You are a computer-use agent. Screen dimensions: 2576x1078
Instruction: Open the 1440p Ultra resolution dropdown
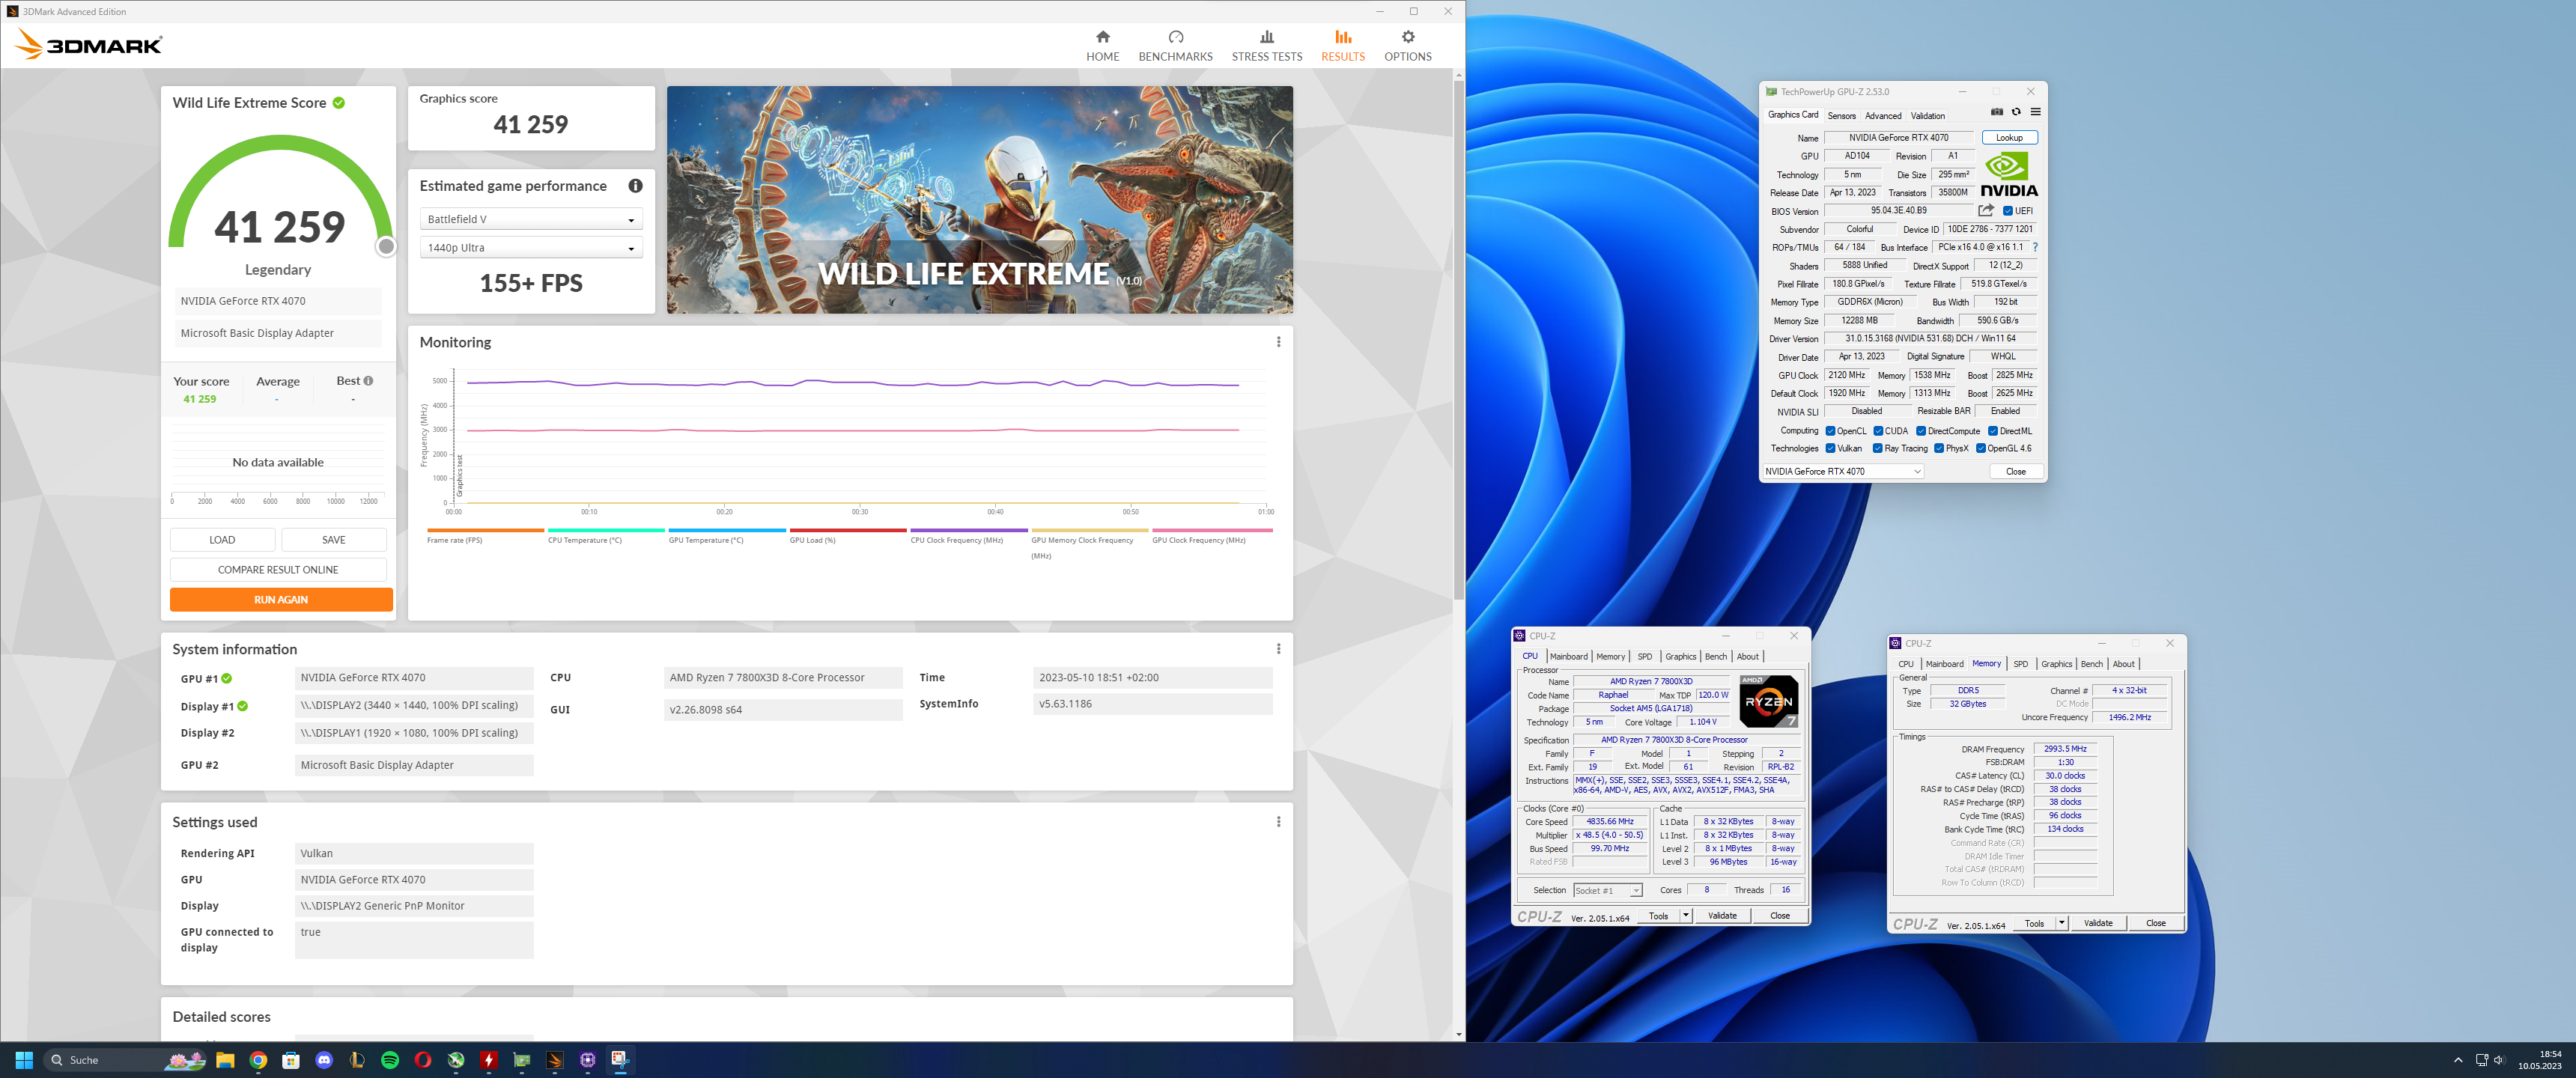pos(531,248)
